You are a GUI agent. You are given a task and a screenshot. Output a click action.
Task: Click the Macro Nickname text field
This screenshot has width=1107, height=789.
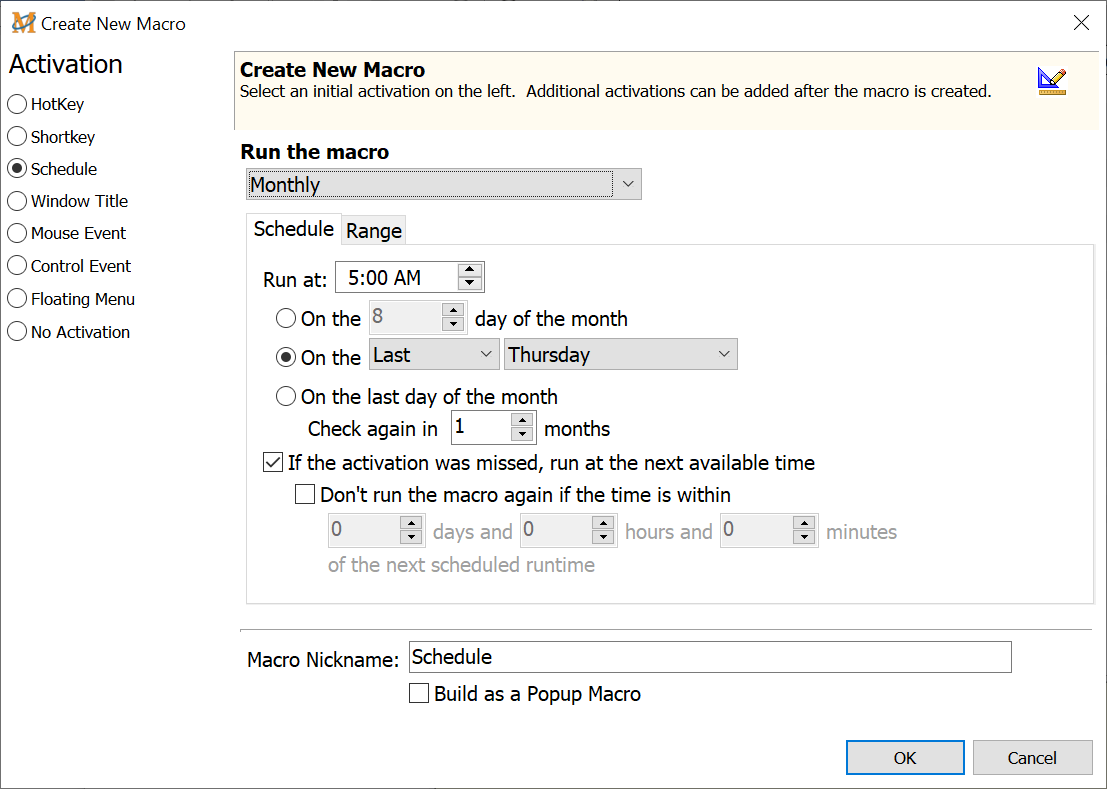[x=710, y=657]
